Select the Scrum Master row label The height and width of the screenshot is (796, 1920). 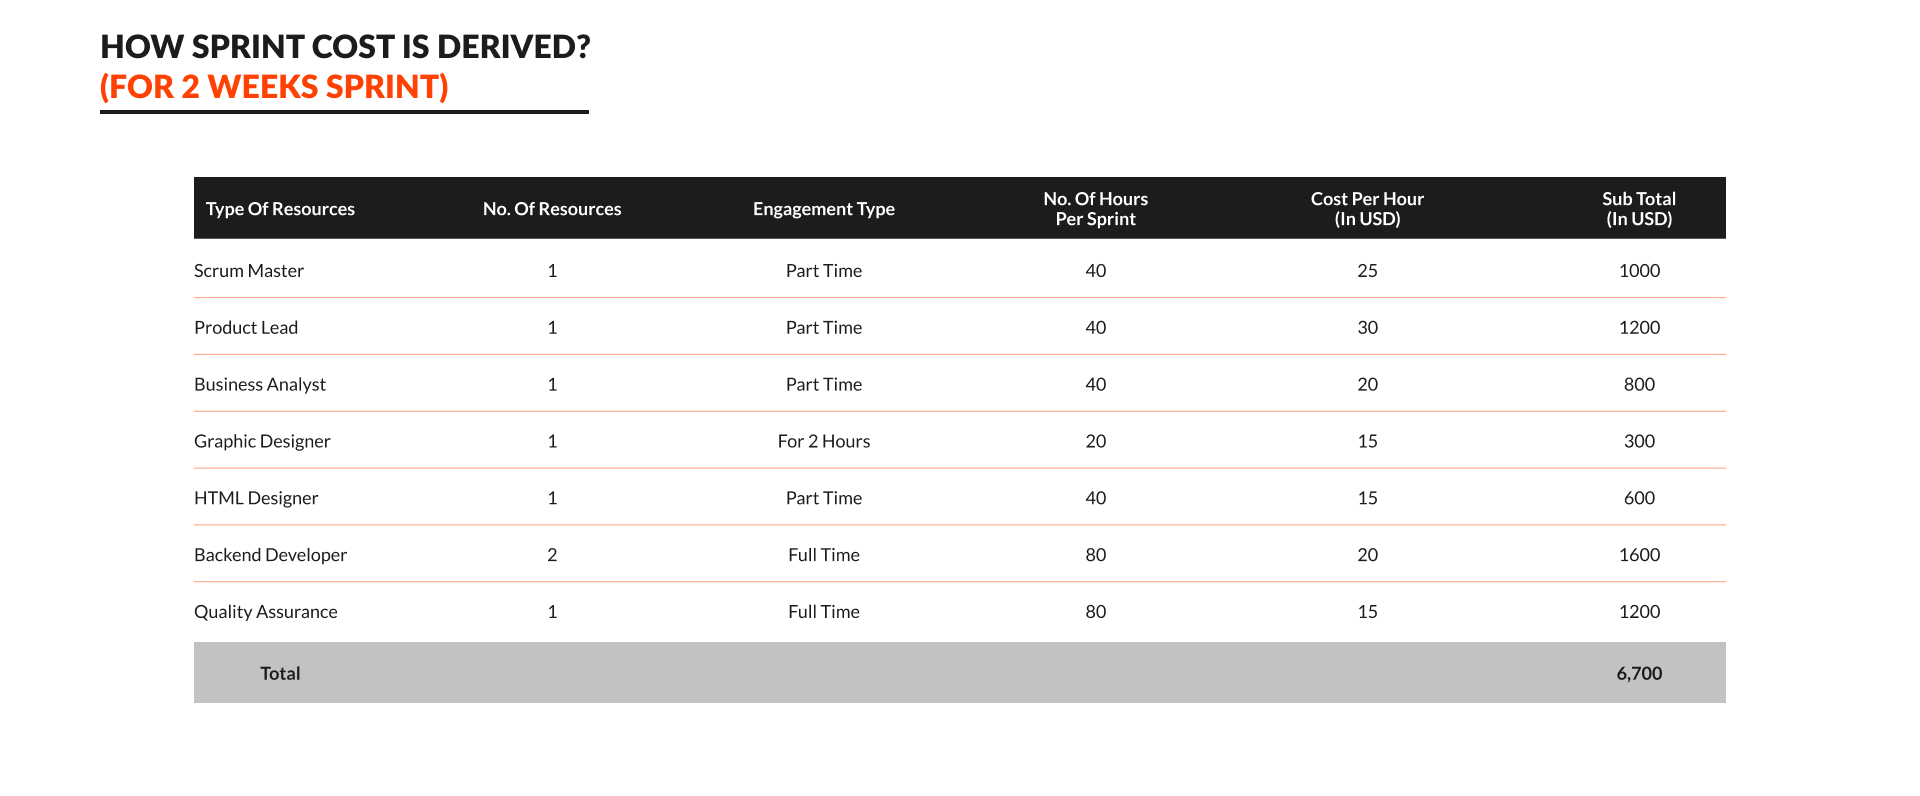tap(249, 271)
